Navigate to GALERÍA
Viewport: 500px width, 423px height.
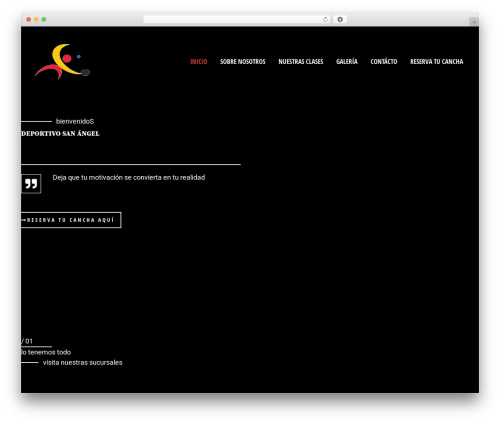(347, 61)
